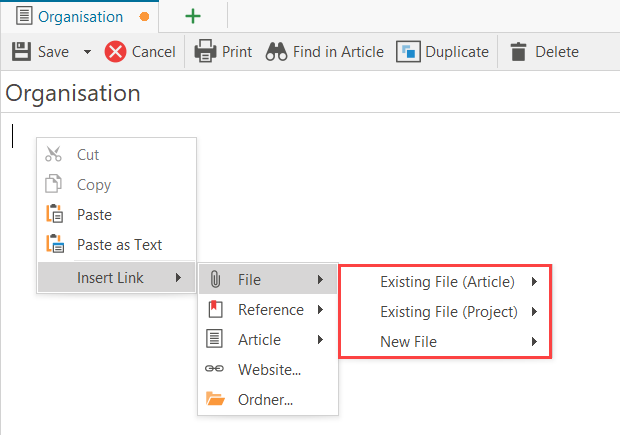
Task: Click the Find in Article binoculars icon
Action: point(277,51)
